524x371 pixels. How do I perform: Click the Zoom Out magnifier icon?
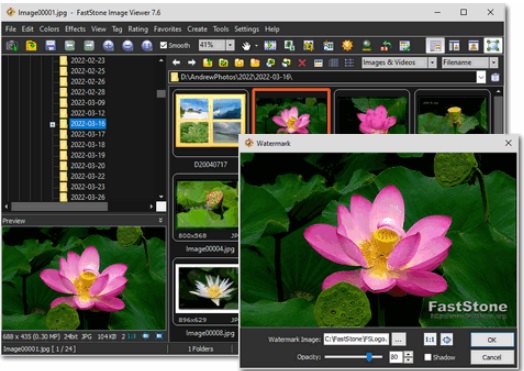(x=128, y=45)
